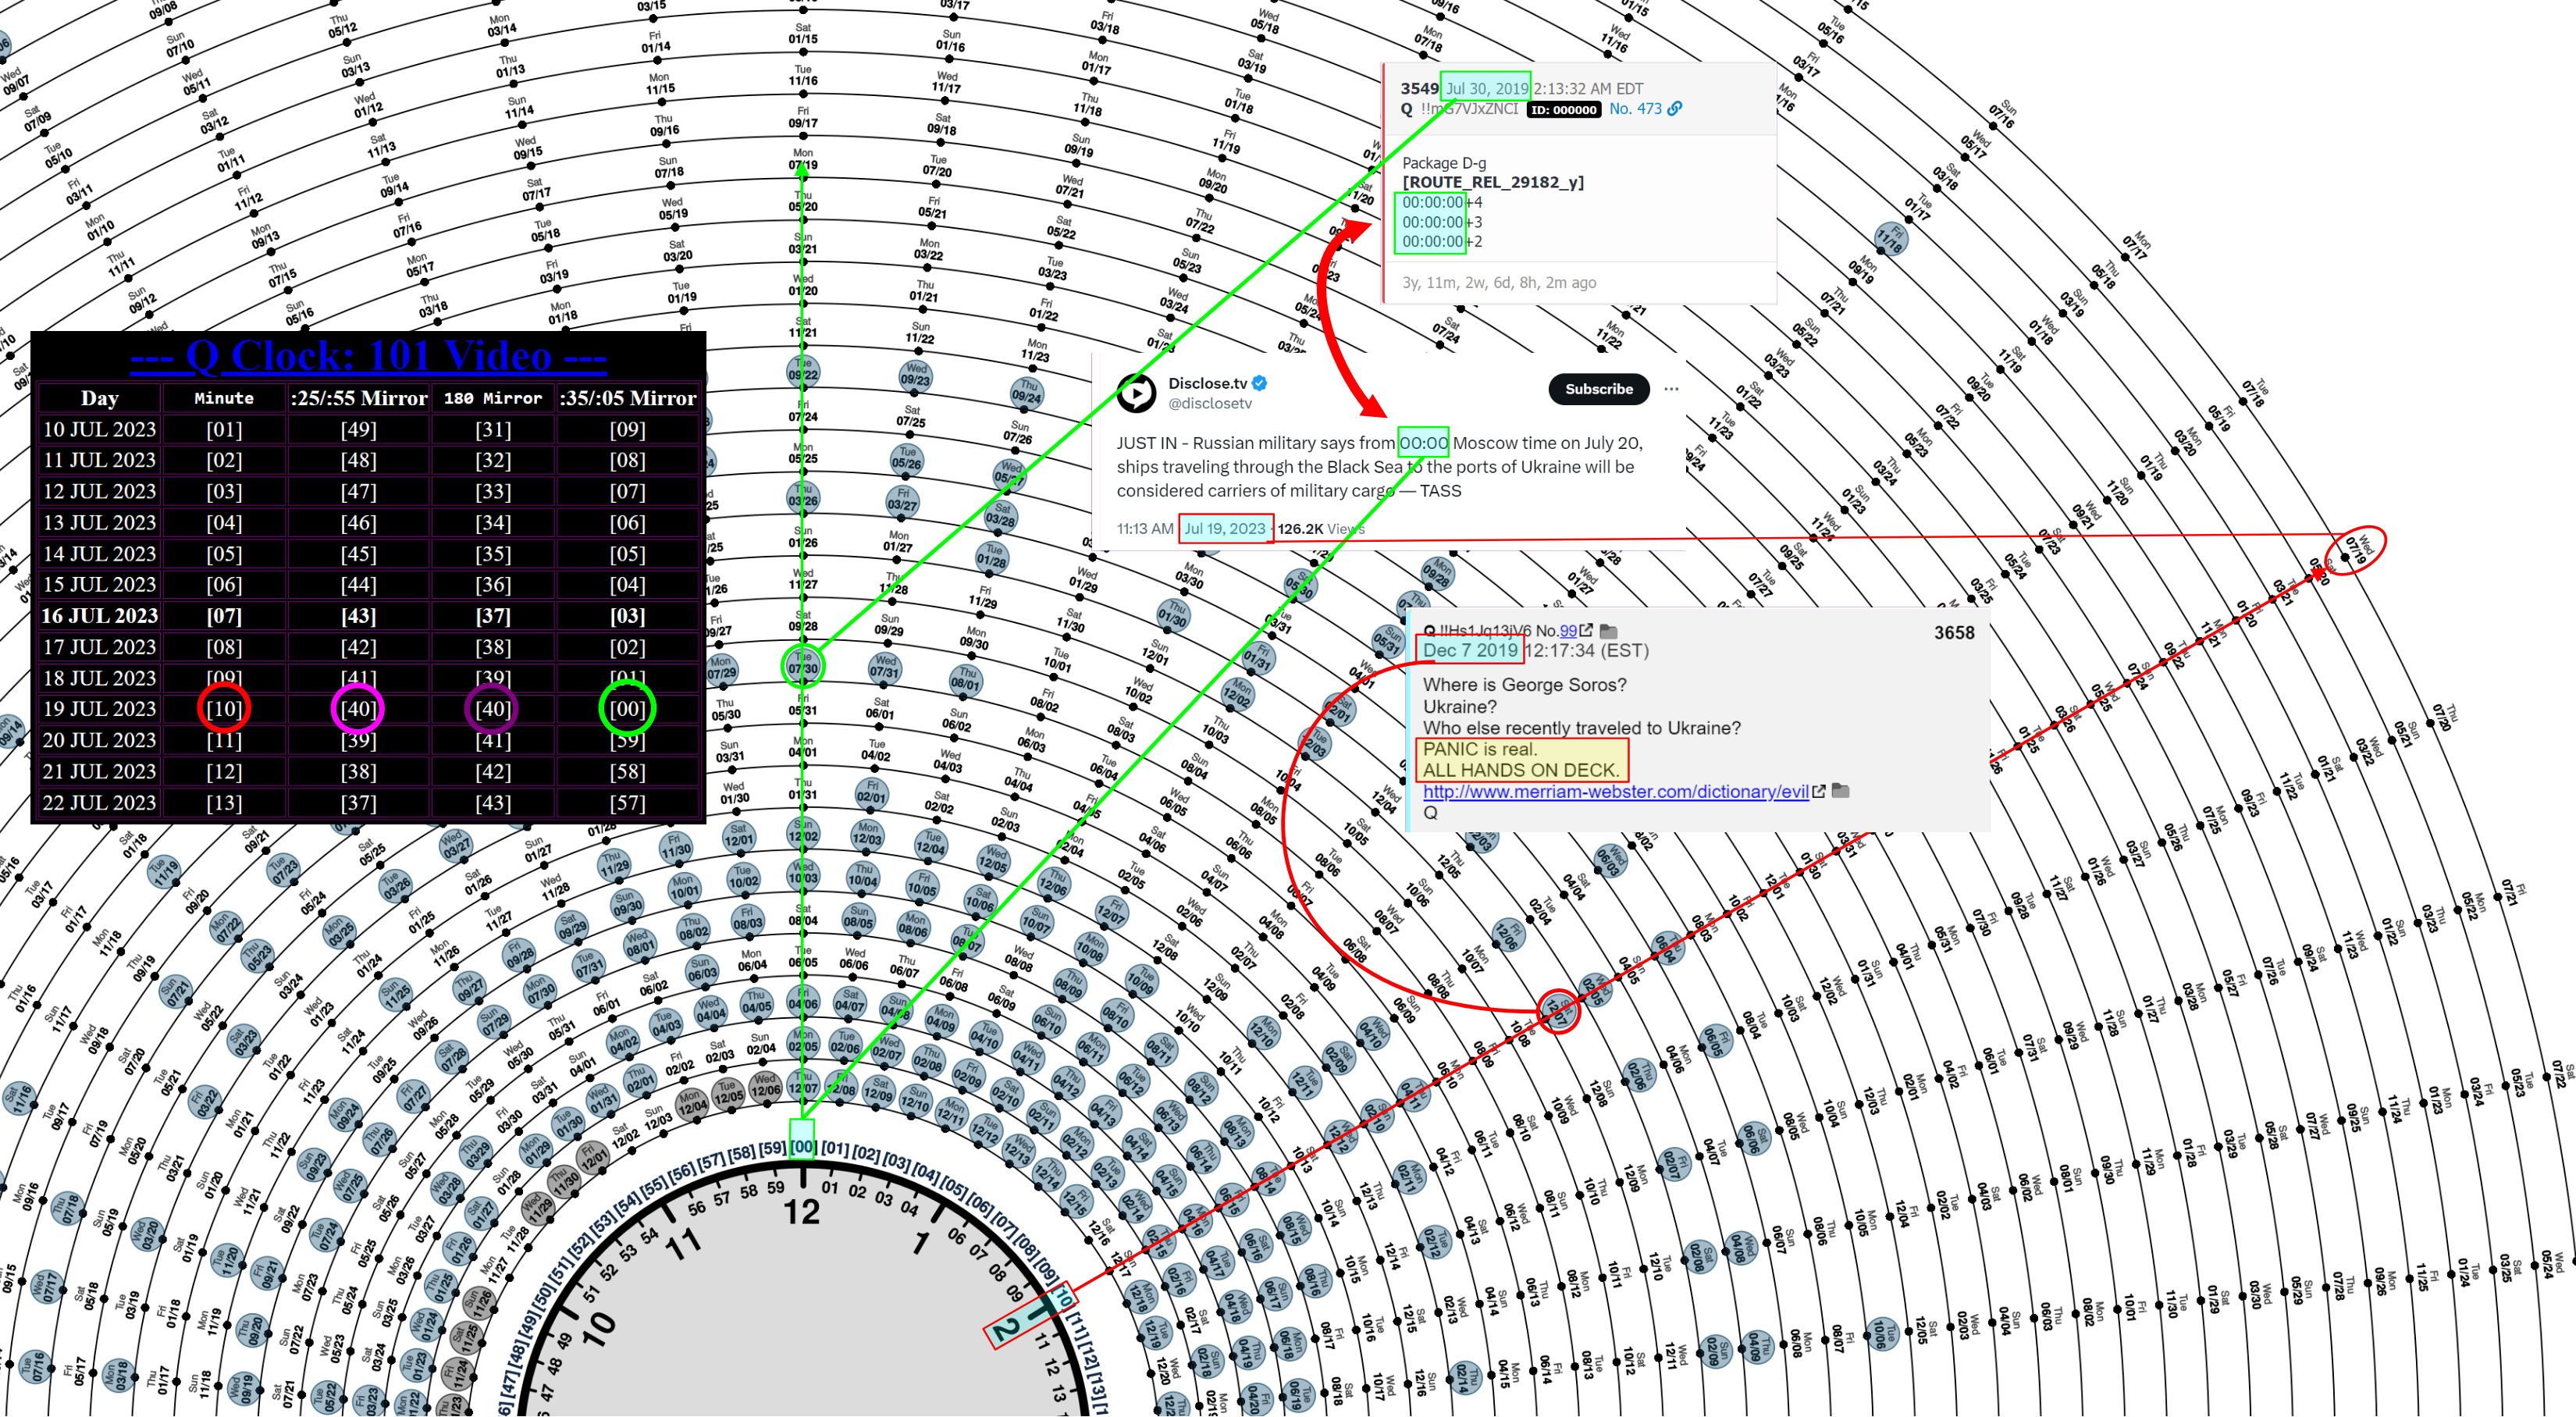Viewport: 2576px width, 1417px height.
Task: Open the No. 473 post link
Action: tap(1635, 109)
